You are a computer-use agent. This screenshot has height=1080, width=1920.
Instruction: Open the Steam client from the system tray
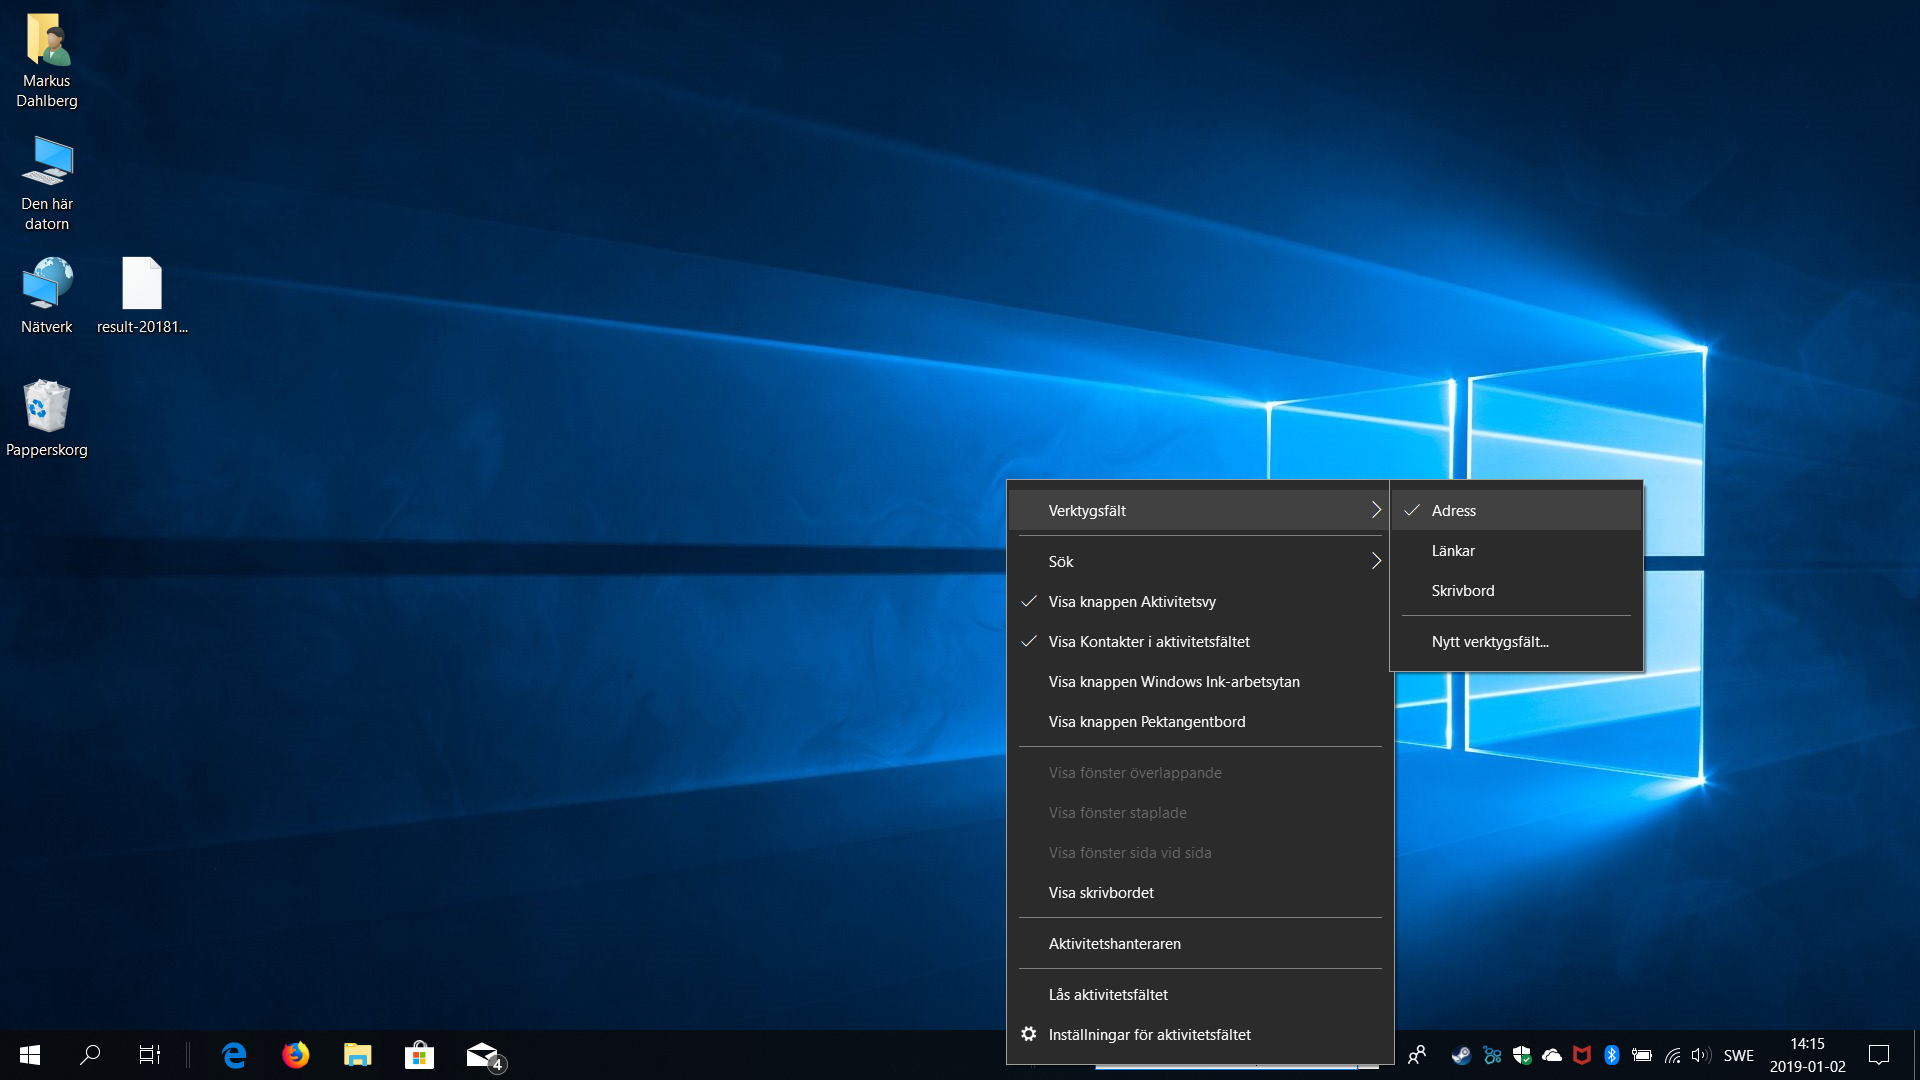(x=1461, y=1055)
